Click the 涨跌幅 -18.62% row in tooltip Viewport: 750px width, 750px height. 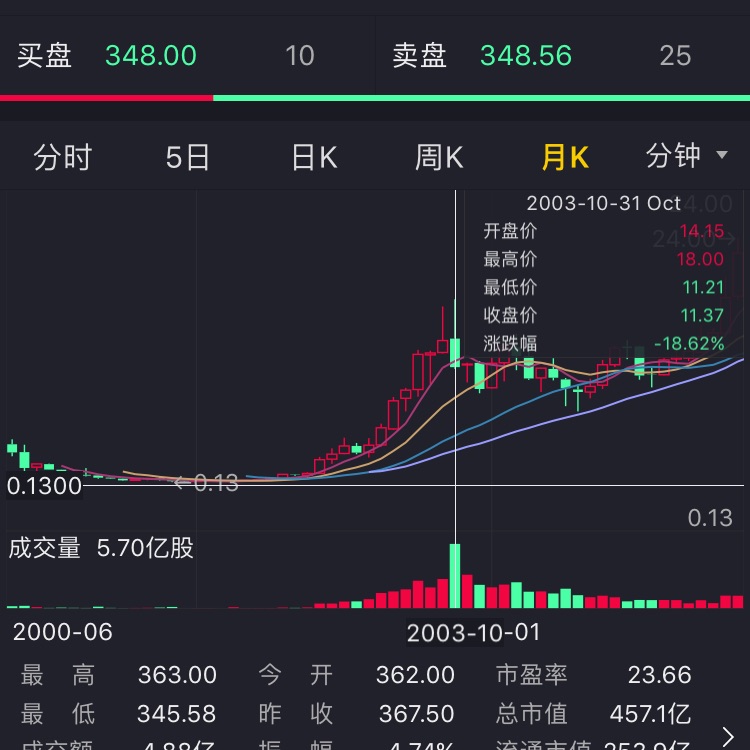coord(603,343)
